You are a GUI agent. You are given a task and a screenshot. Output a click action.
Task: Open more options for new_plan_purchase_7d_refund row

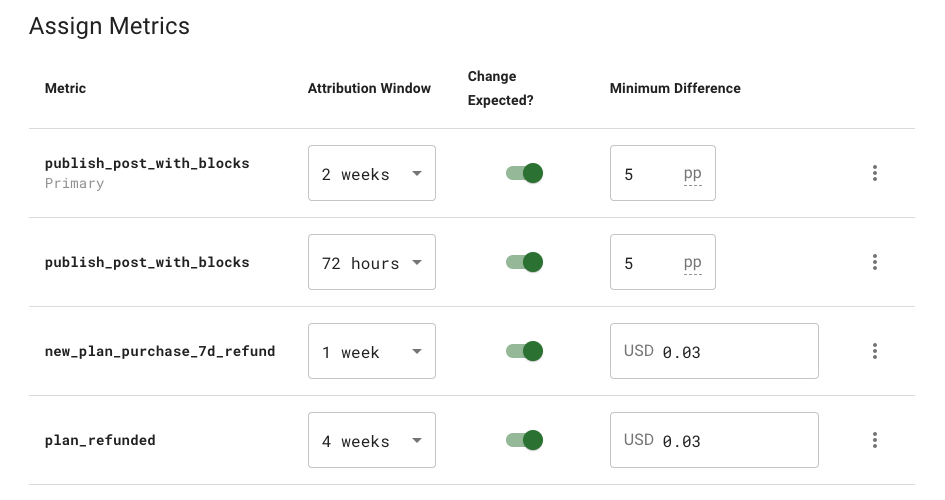coord(874,351)
